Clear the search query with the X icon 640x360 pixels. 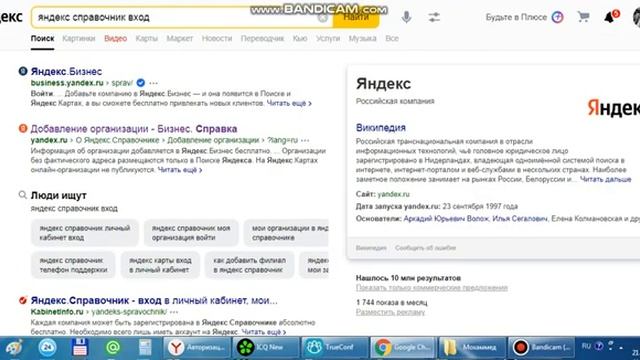(x=322, y=18)
